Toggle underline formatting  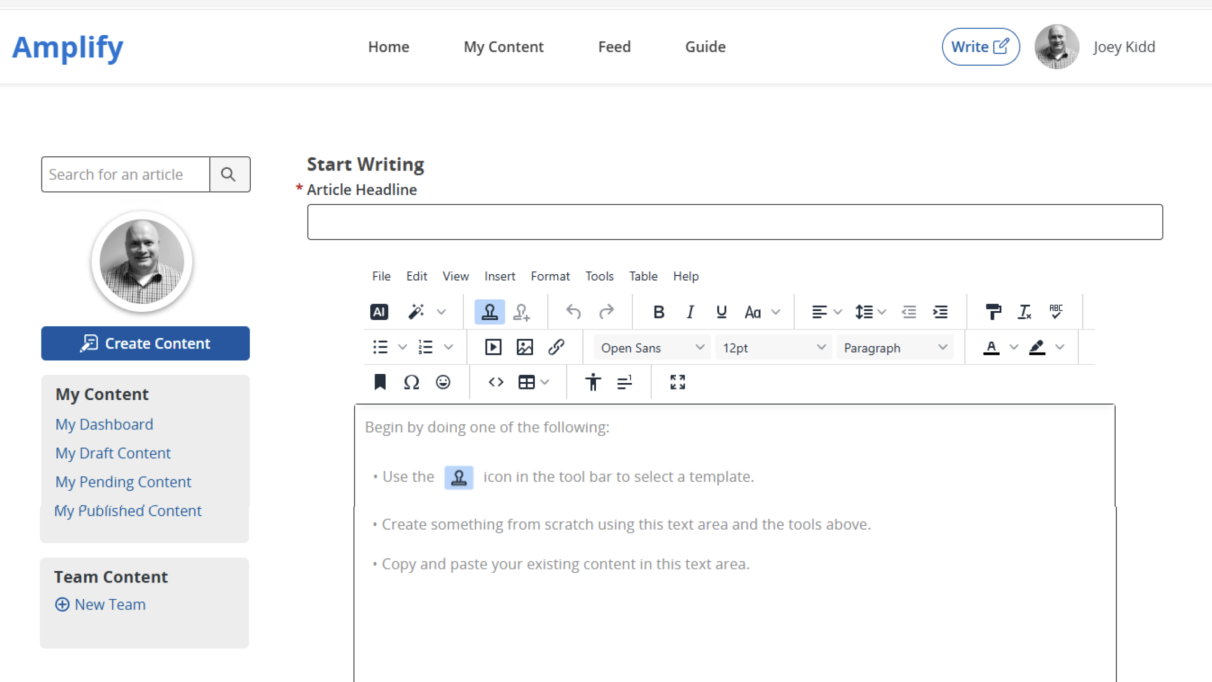[x=721, y=312]
